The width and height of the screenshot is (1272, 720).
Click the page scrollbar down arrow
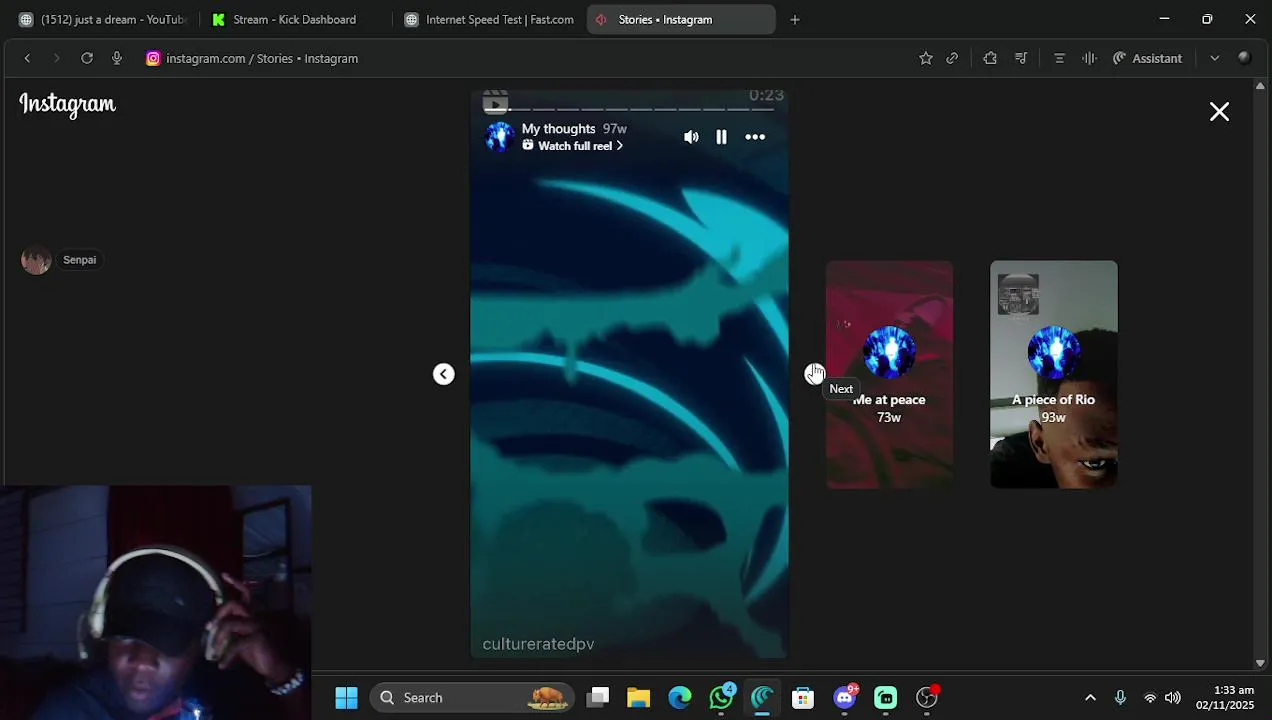pos(1260,663)
